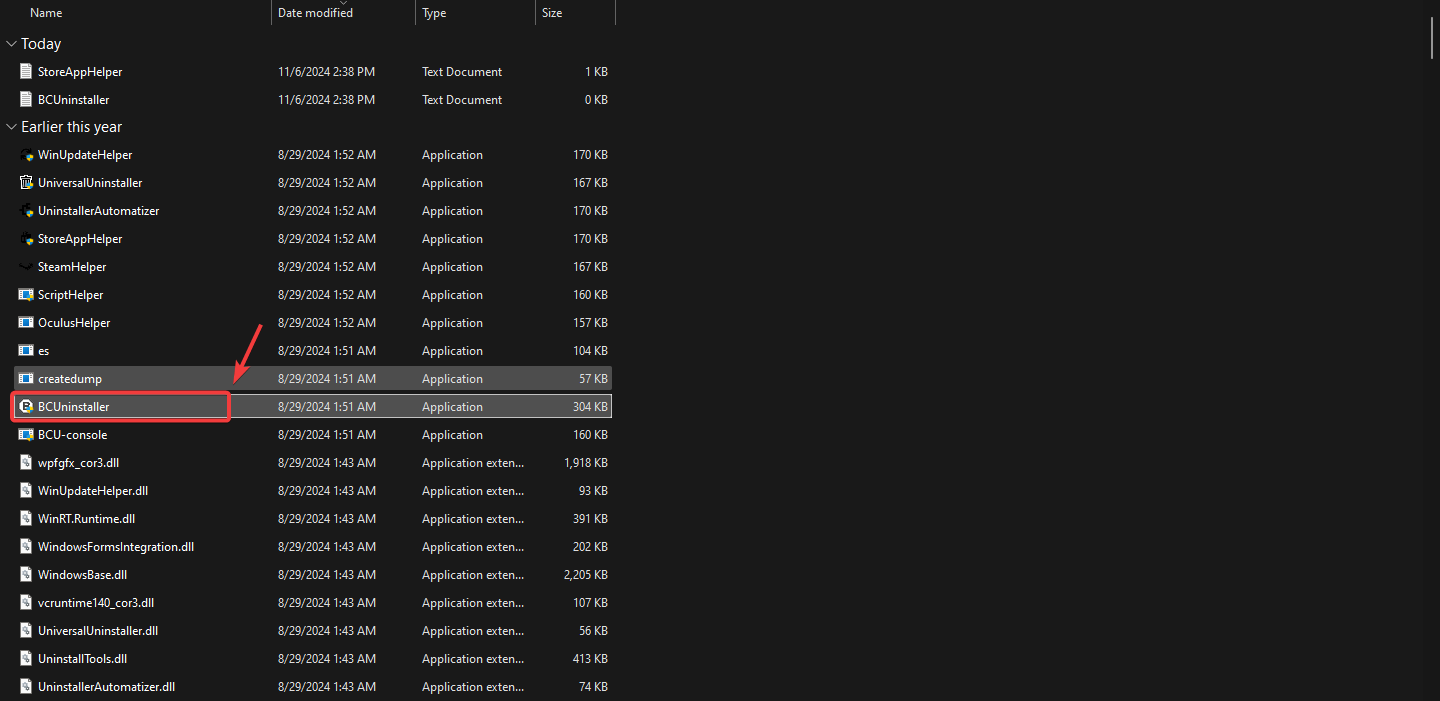Click the 413 KB size value
Viewport: 1440px width, 701px height.
pyautogui.click(x=590, y=659)
